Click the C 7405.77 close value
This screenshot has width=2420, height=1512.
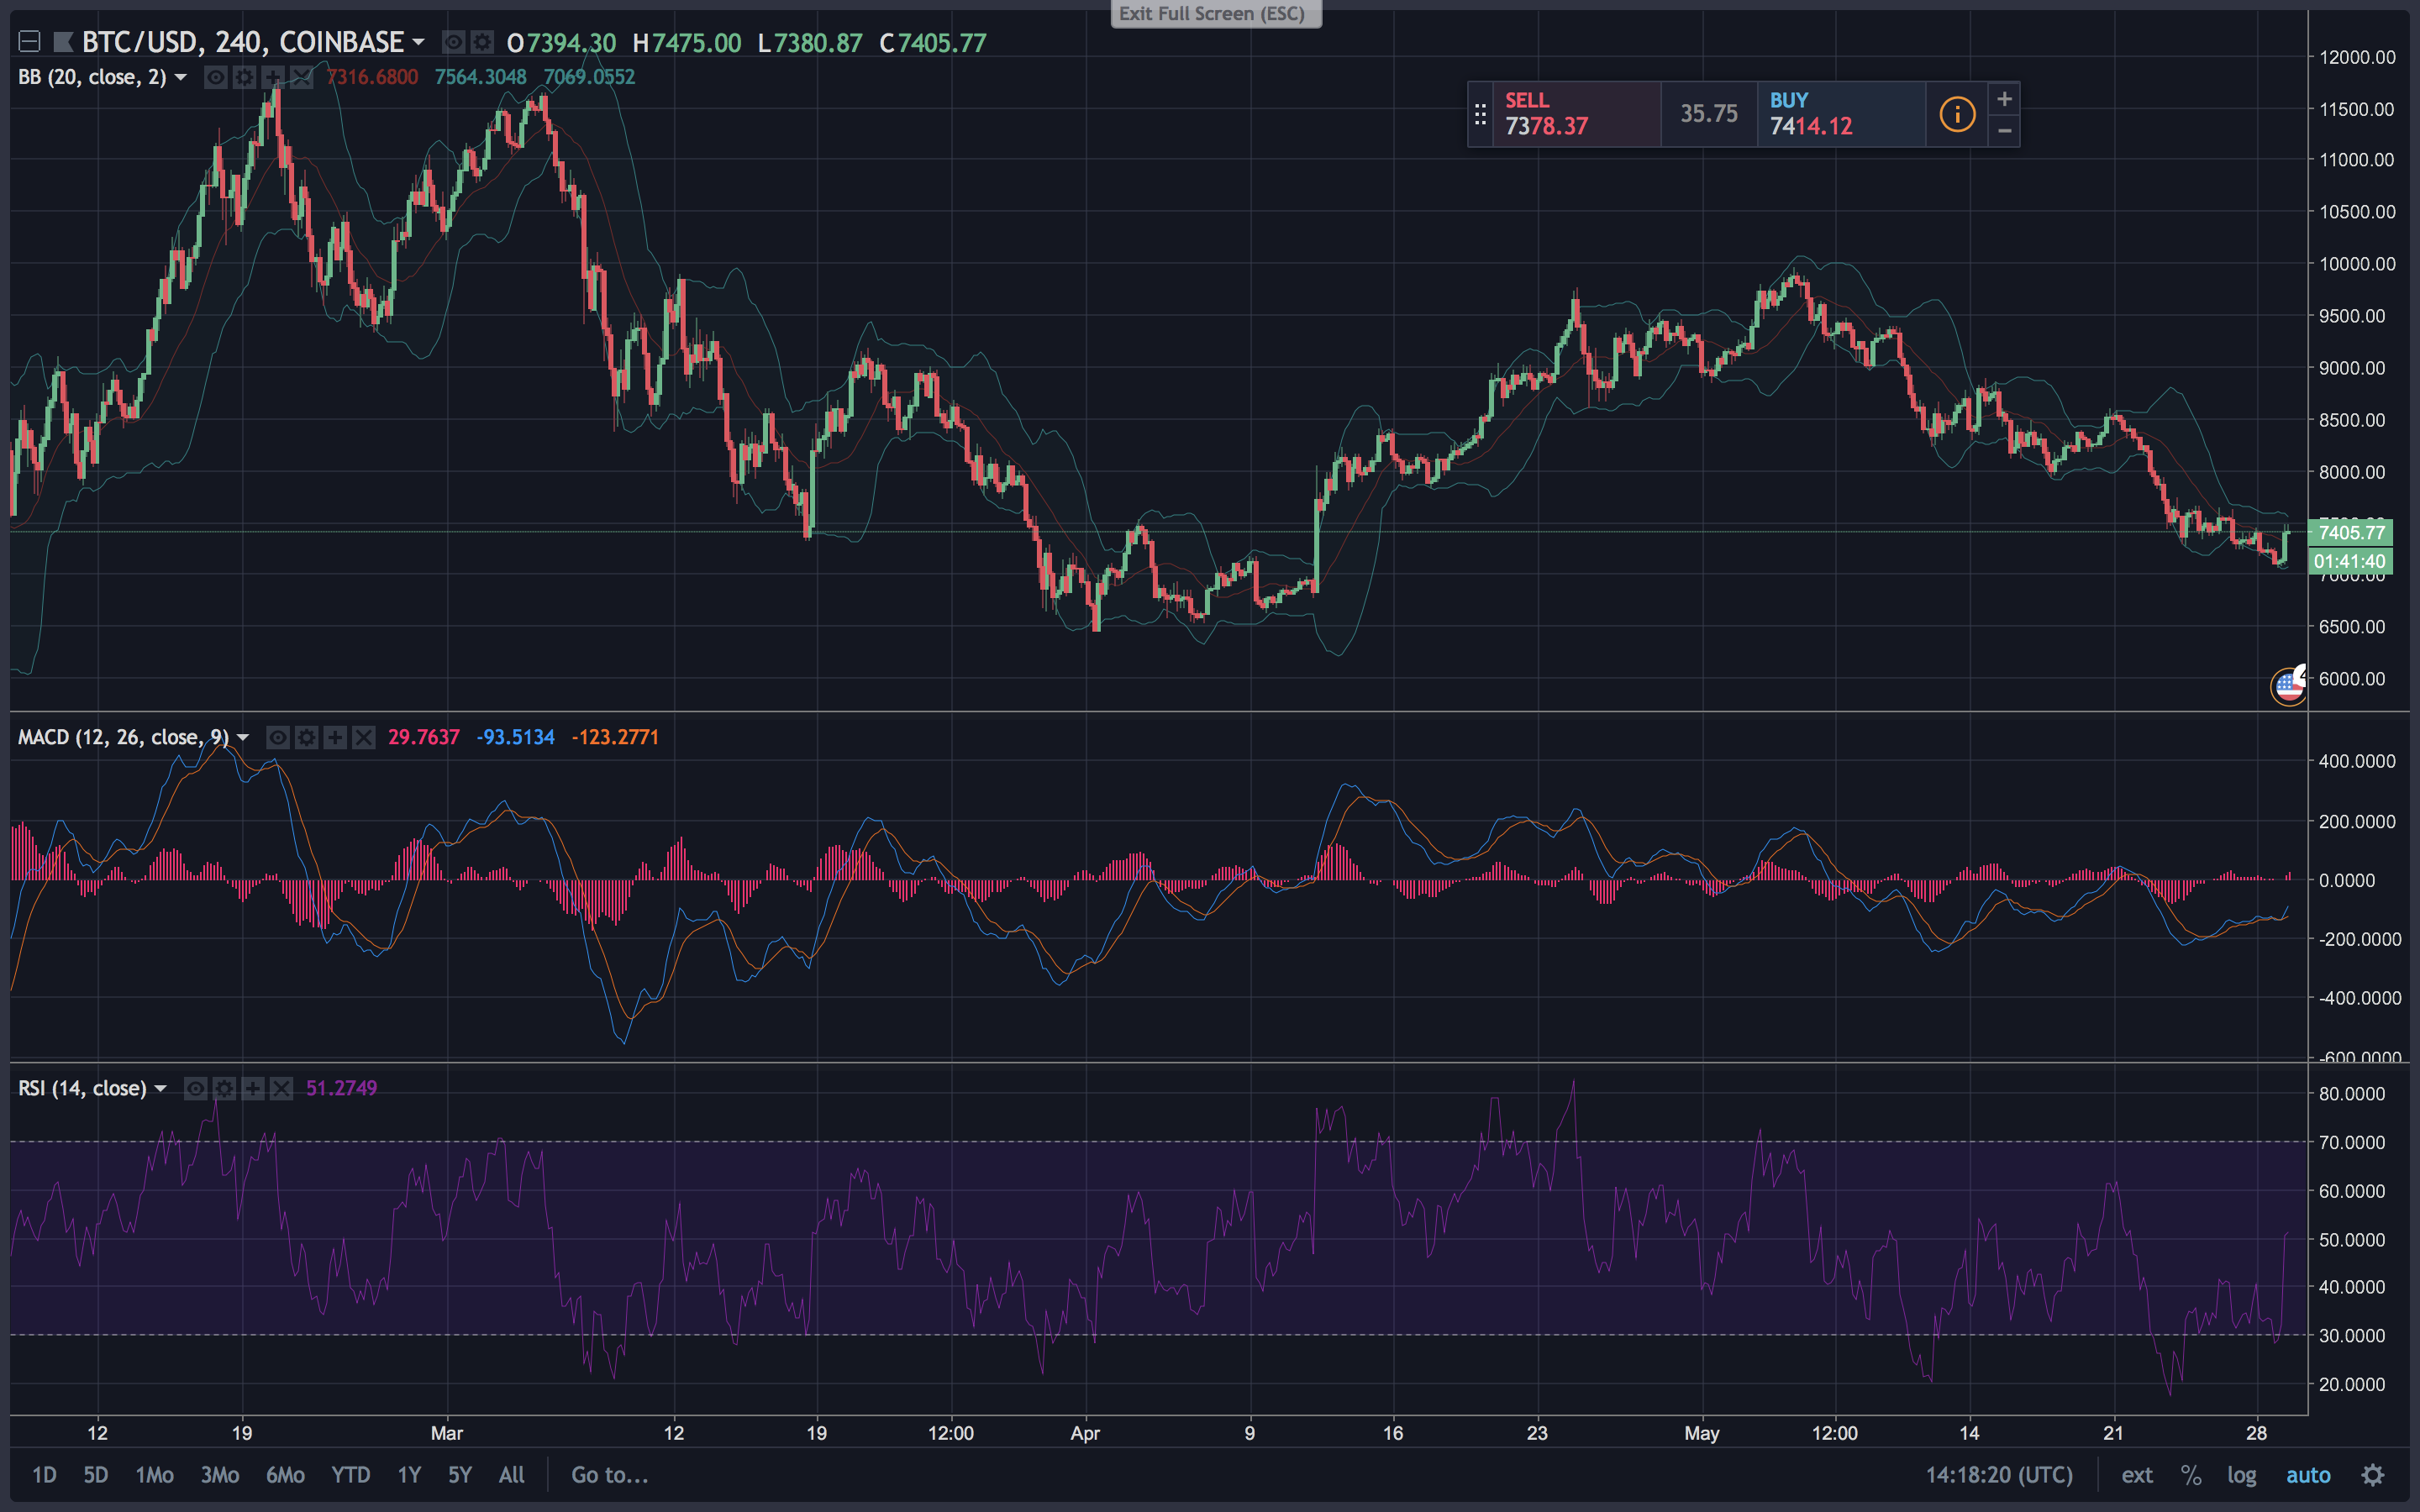coord(933,43)
